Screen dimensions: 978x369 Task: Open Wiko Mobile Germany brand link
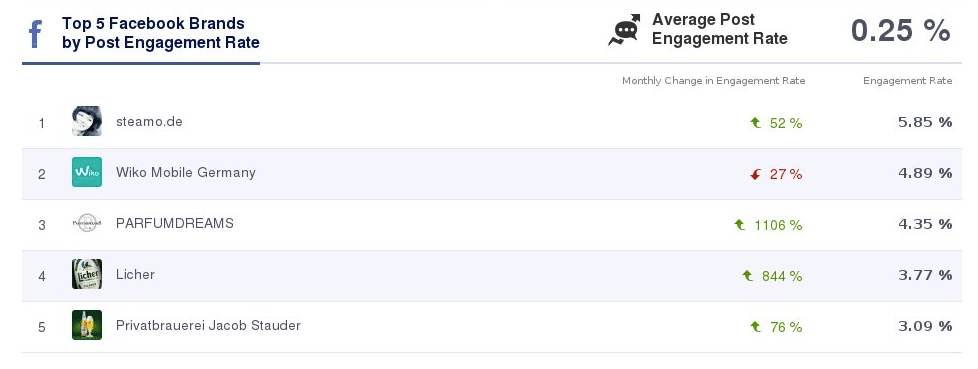186,173
